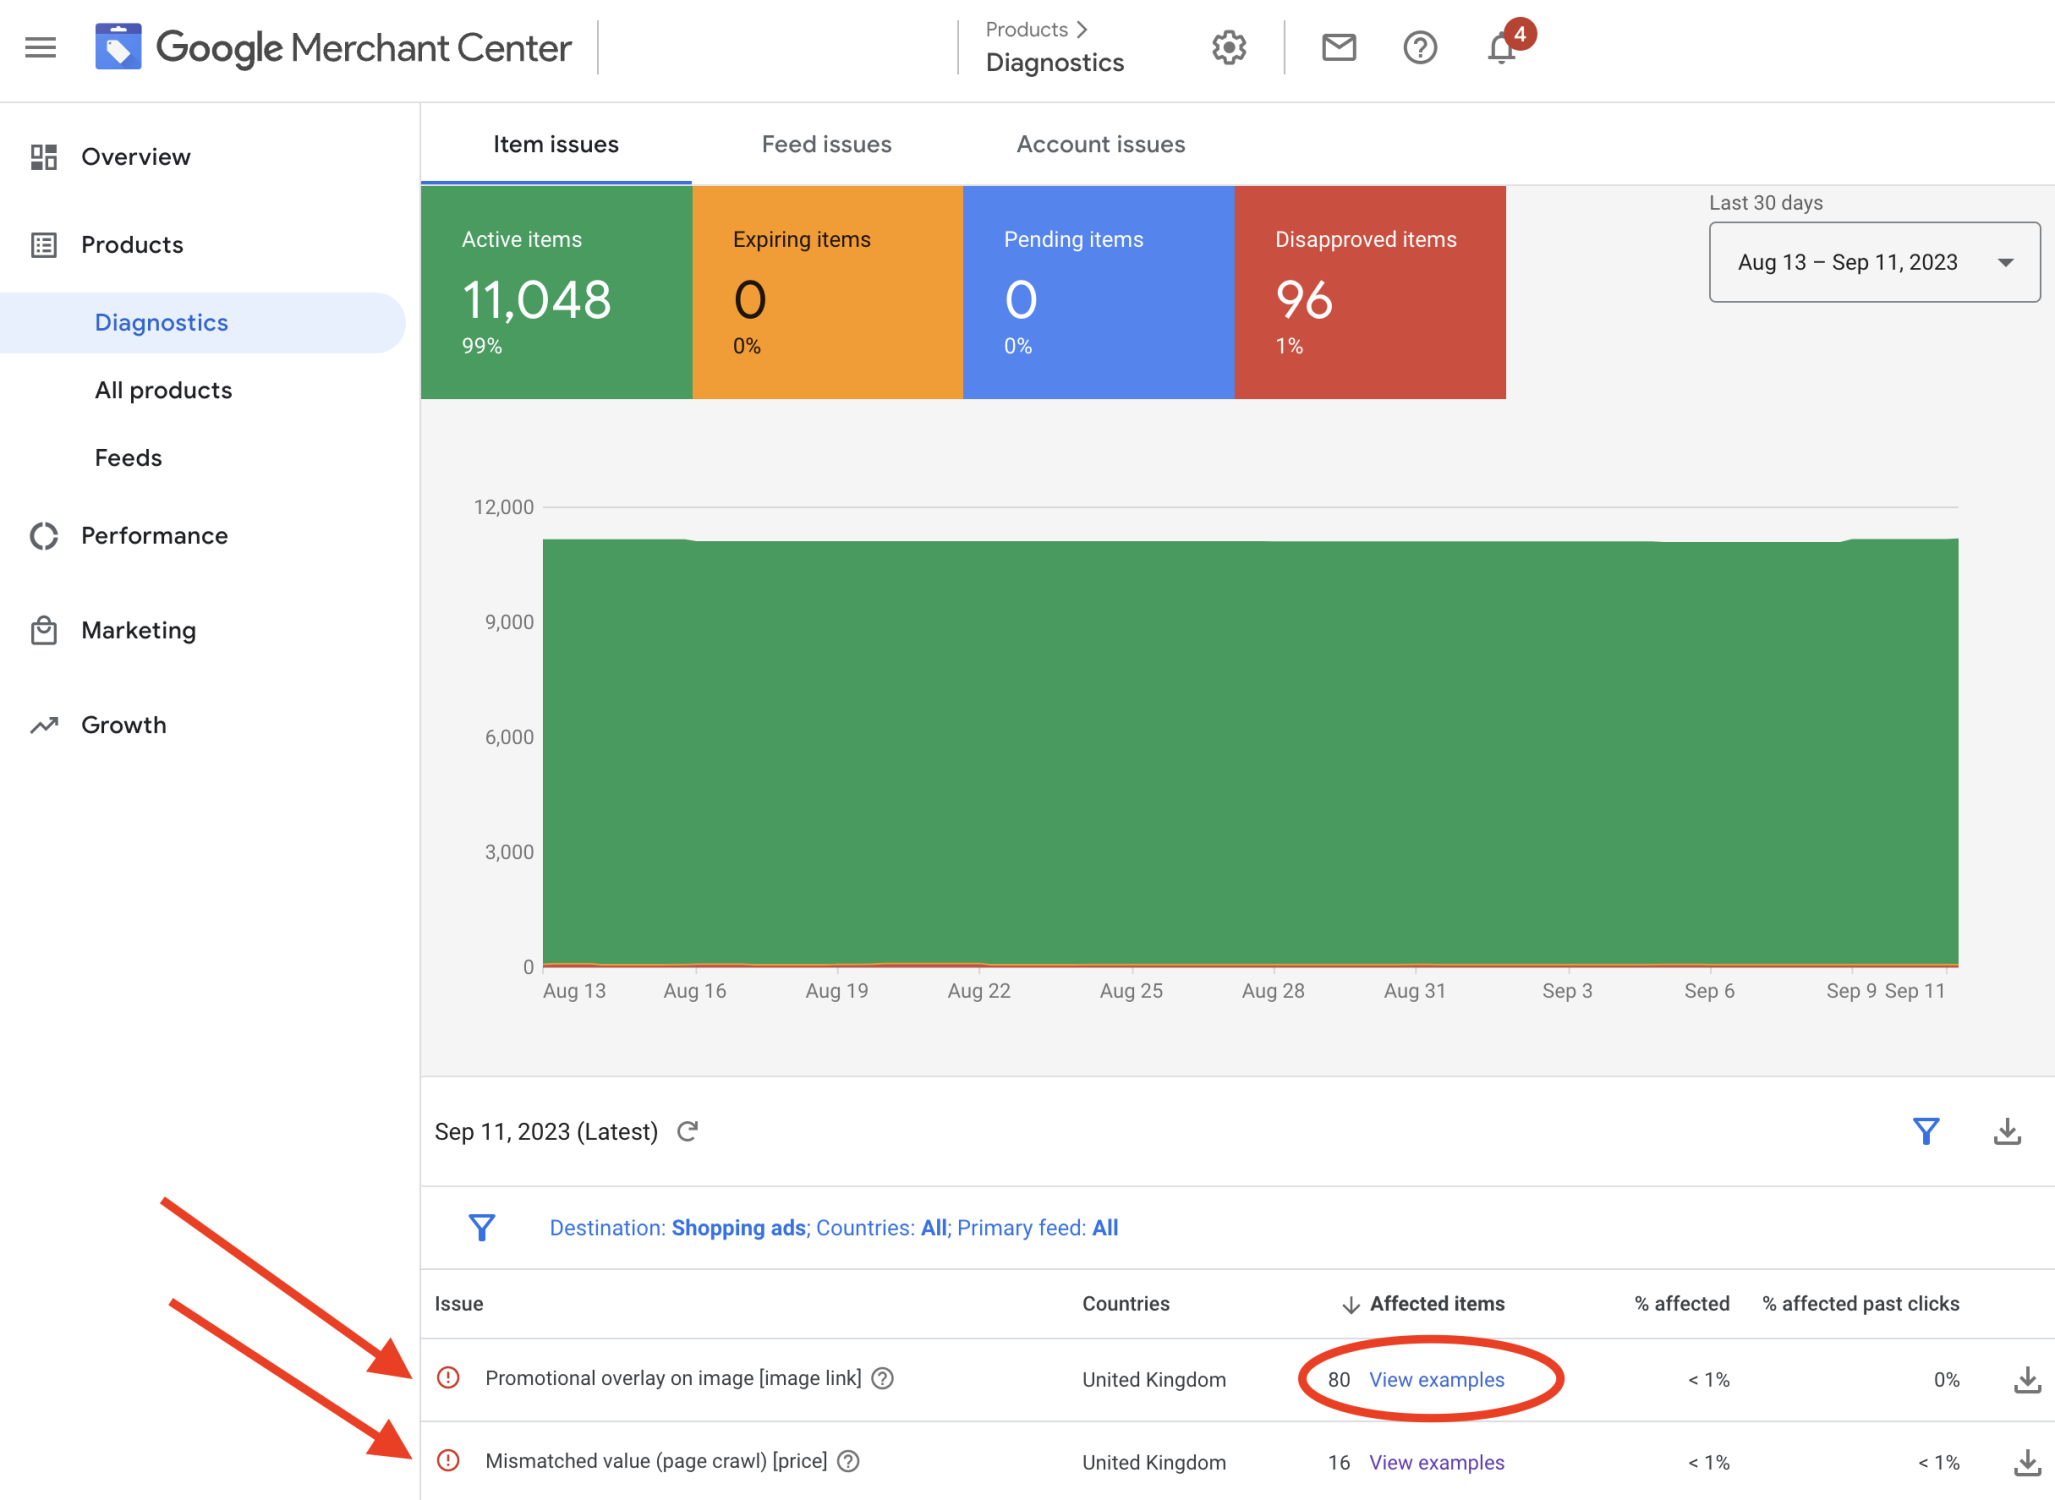Open the messages envelope icon
The image size is (2055, 1500).
coord(1338,47)
